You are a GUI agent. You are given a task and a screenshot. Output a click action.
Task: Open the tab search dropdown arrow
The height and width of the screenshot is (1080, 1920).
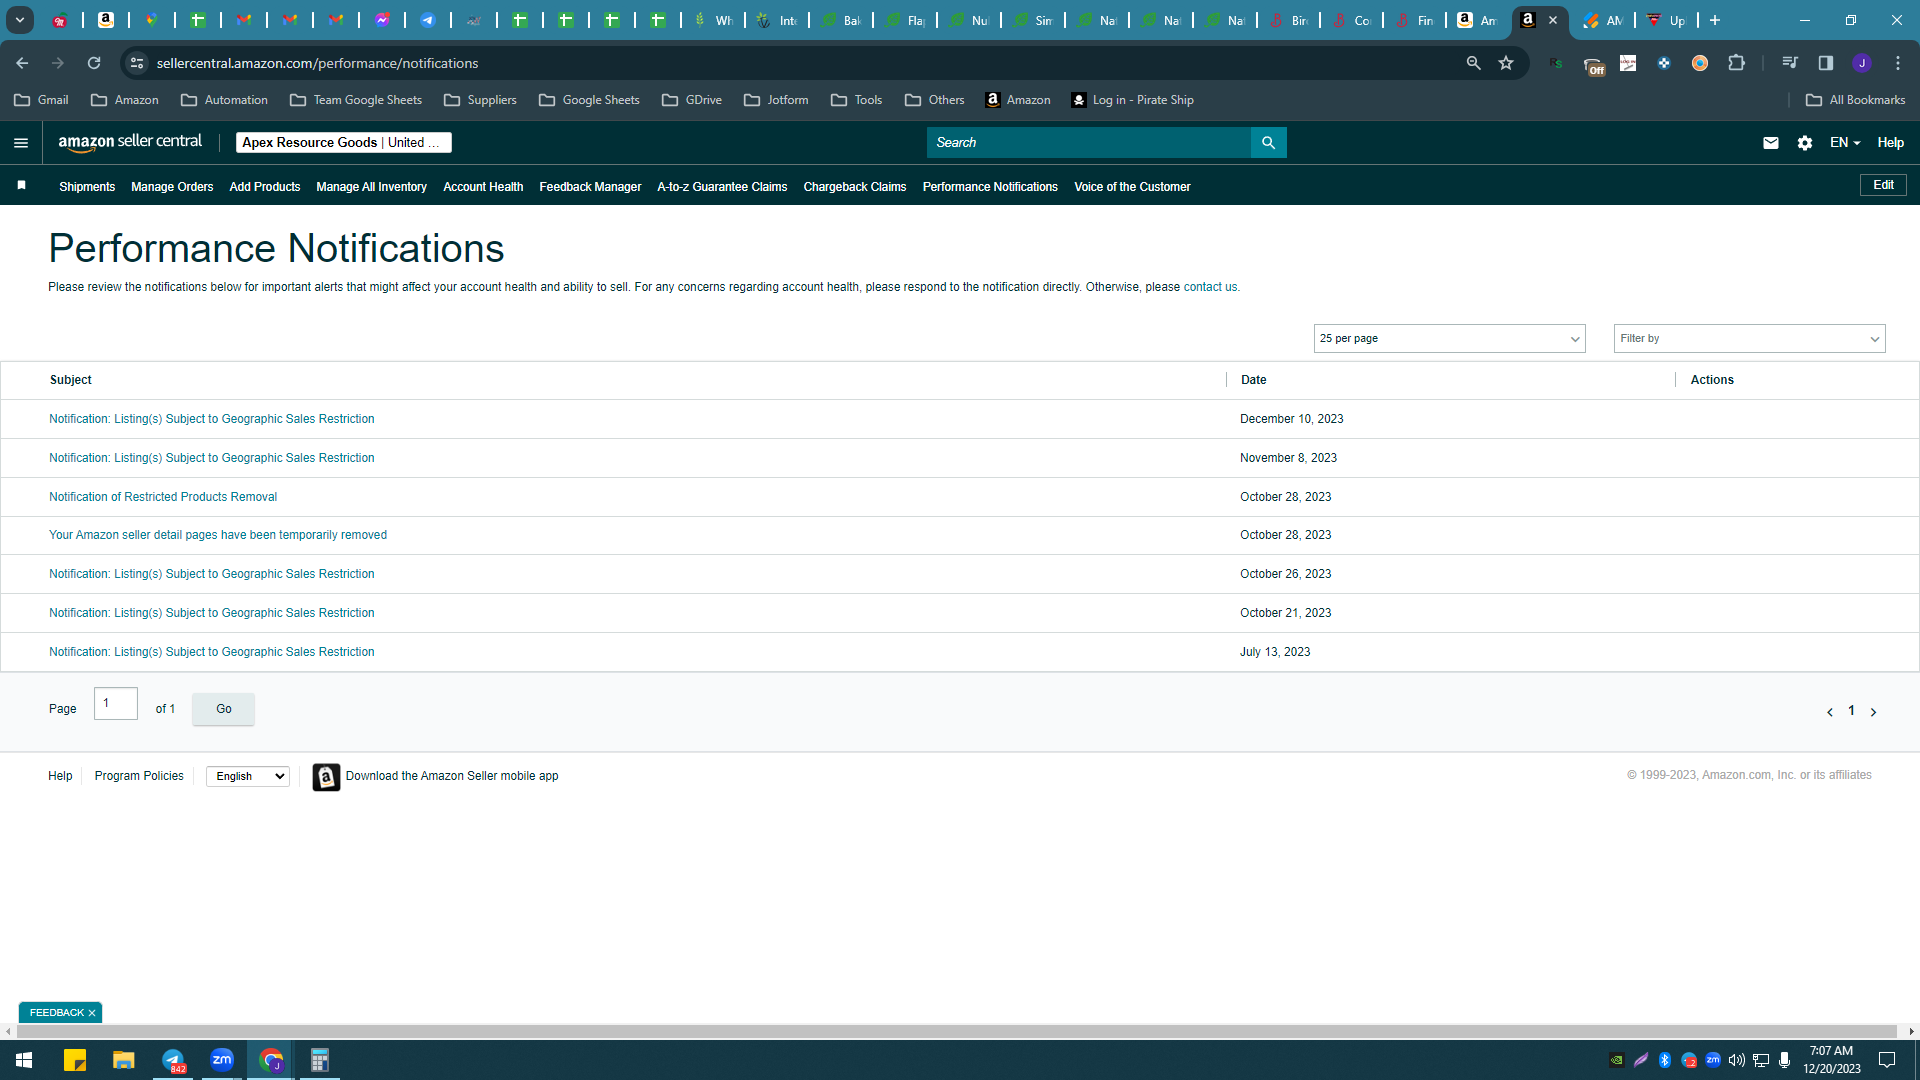point(20,20)
